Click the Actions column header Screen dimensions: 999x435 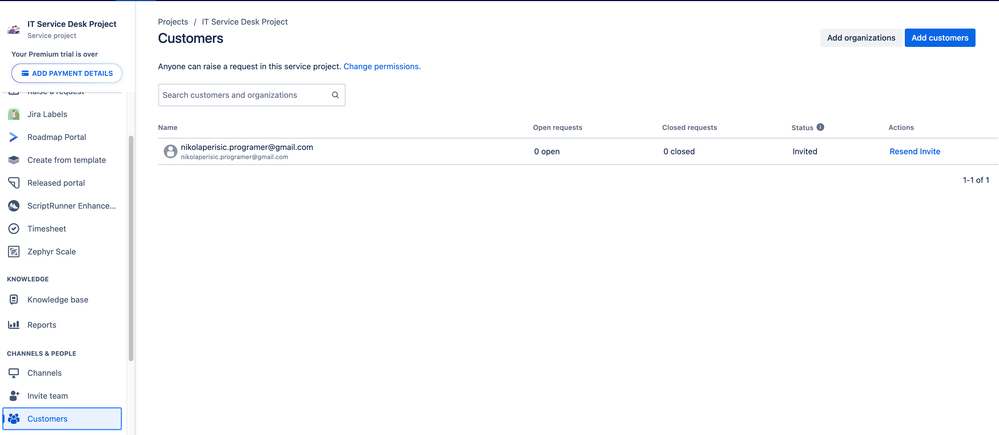(x=901, y=127)
